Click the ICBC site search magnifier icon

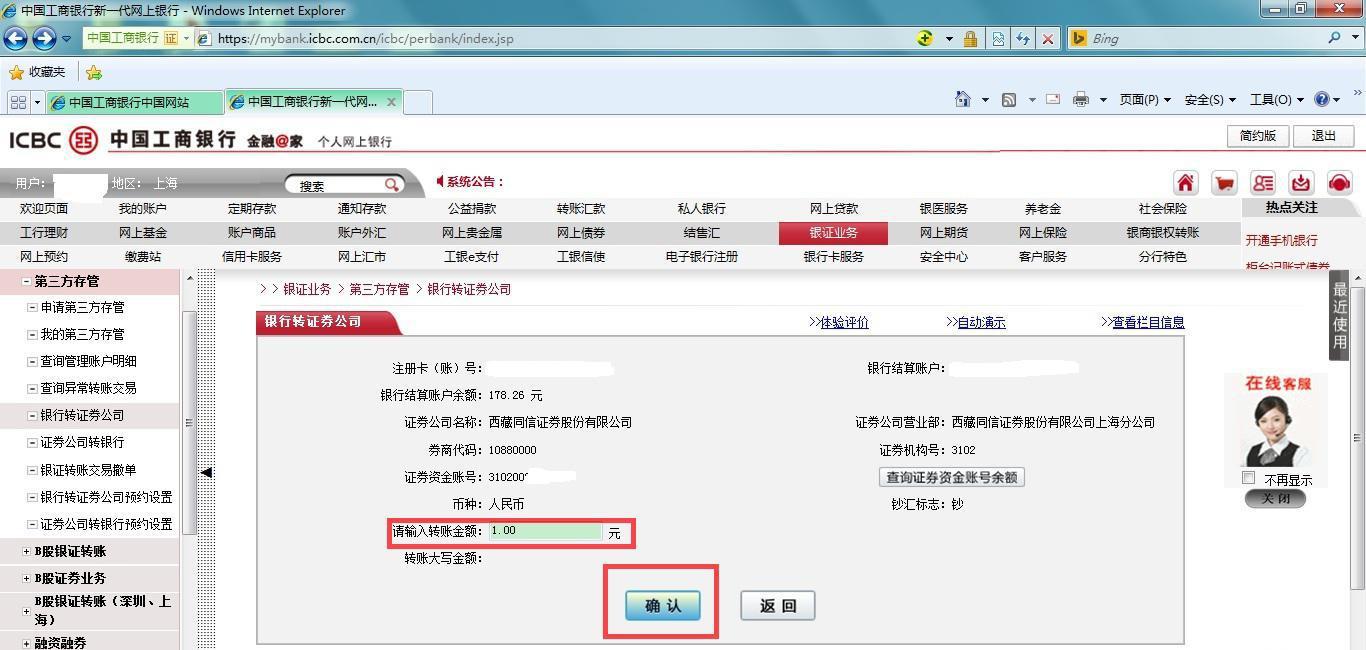click(392, 185)
